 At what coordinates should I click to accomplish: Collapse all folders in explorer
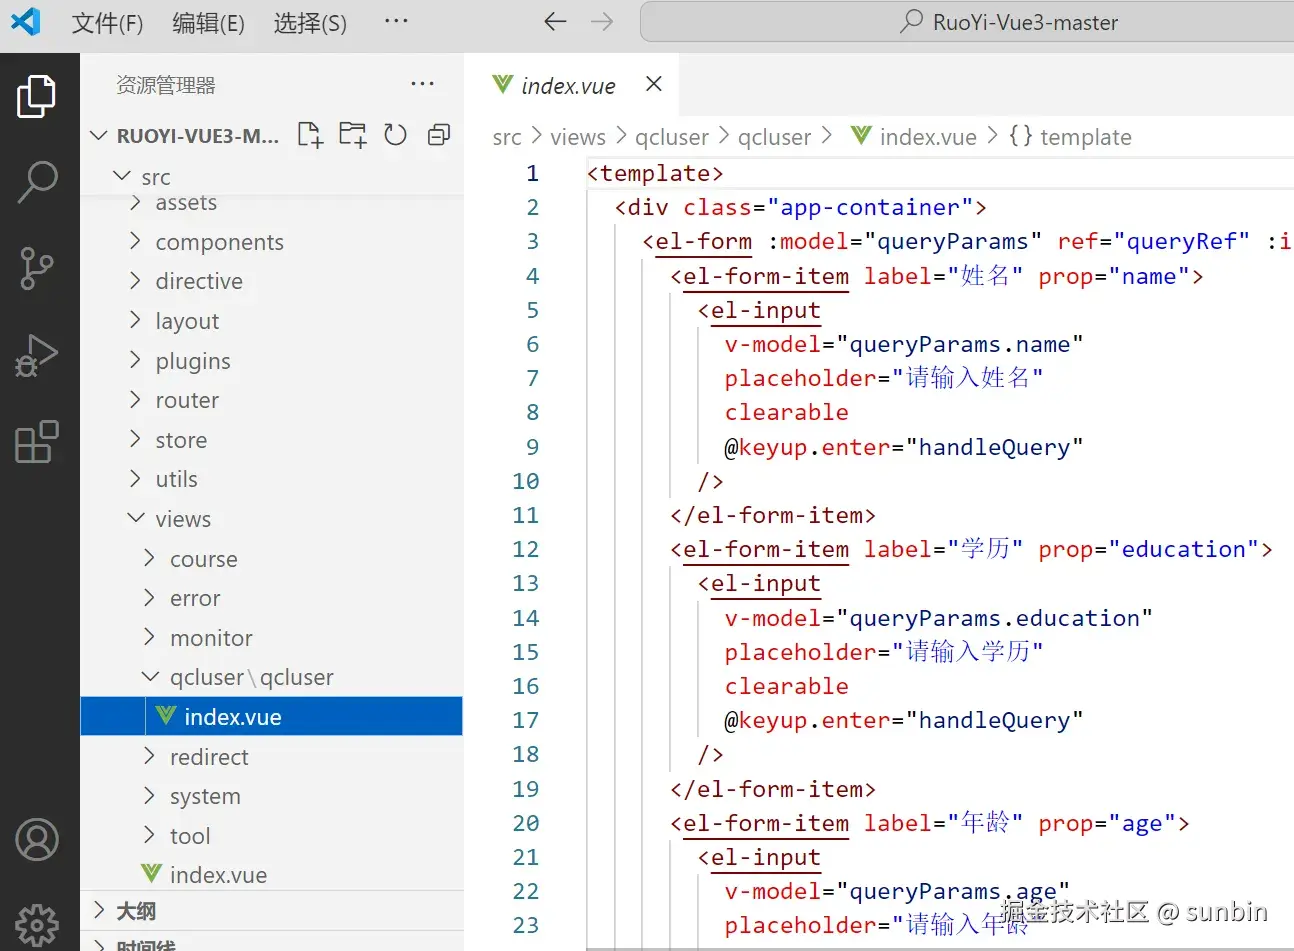coord(438,135)
